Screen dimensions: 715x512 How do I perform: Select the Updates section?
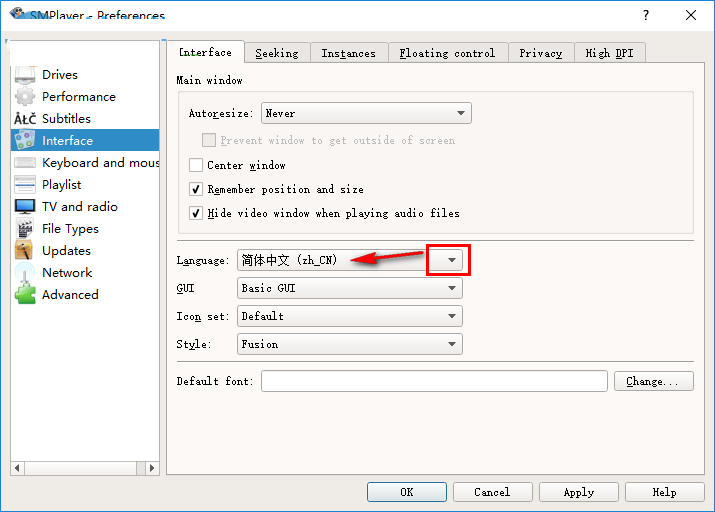pyautogui.click(x=85, y=250)
